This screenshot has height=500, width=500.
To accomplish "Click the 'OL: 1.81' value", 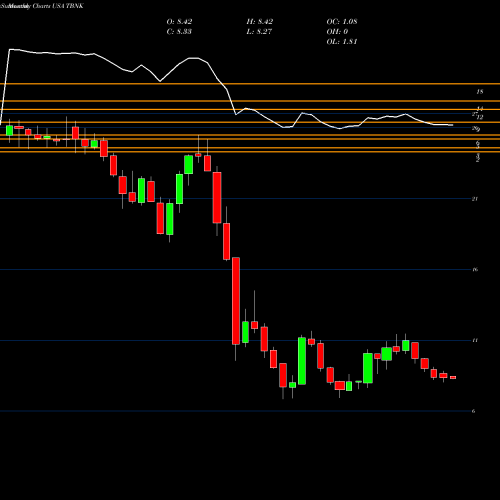I will (x=342, y=42).
